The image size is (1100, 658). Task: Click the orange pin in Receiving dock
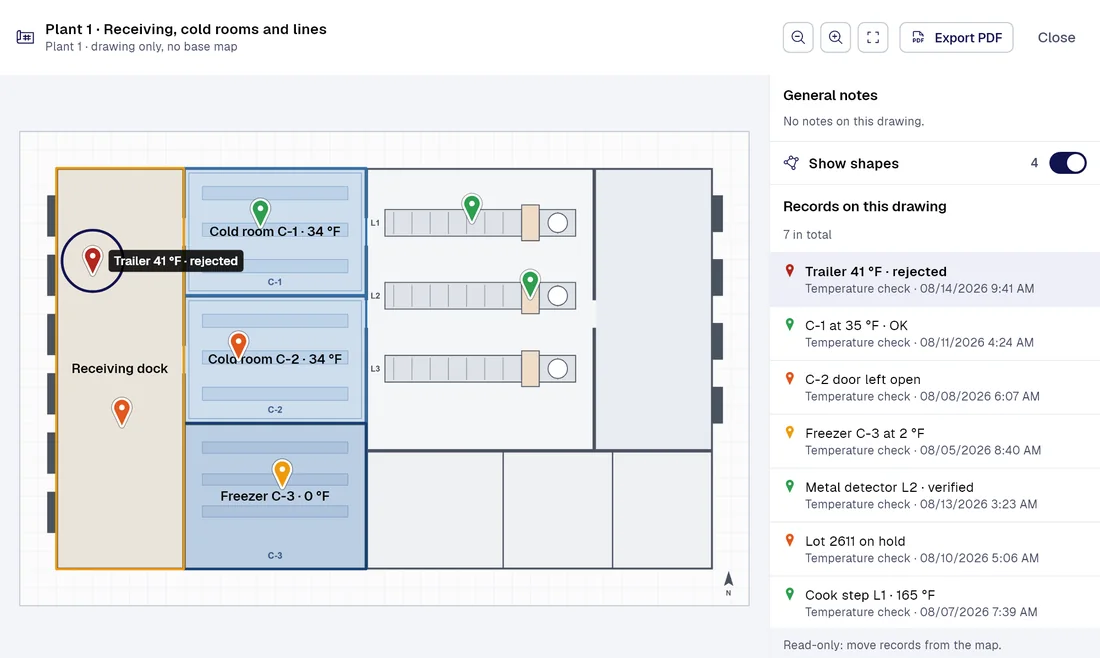[x=122, y=412]
